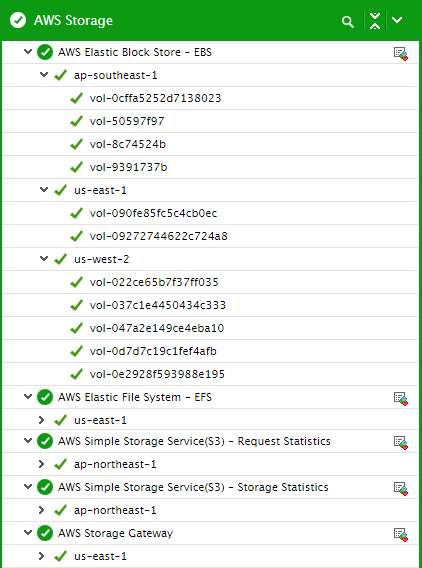The image size is (422, 568).
Task: Collapse us-east-1 region under EBS
Action: tap(44, 189)
